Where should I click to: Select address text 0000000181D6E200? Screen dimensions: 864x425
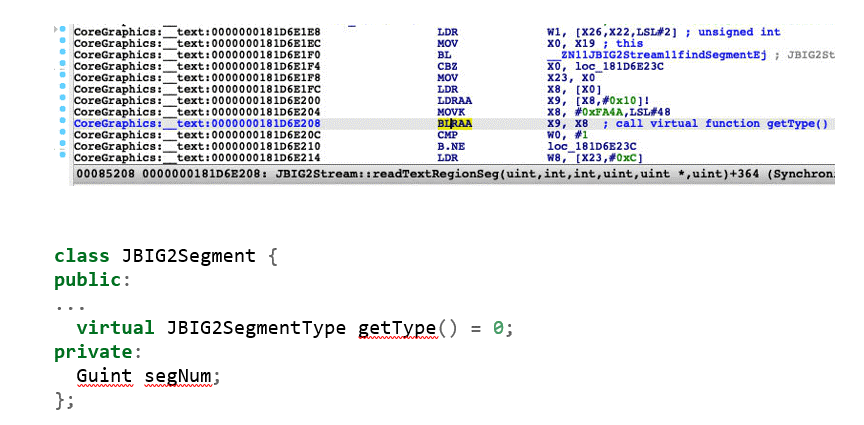(266, 101)
